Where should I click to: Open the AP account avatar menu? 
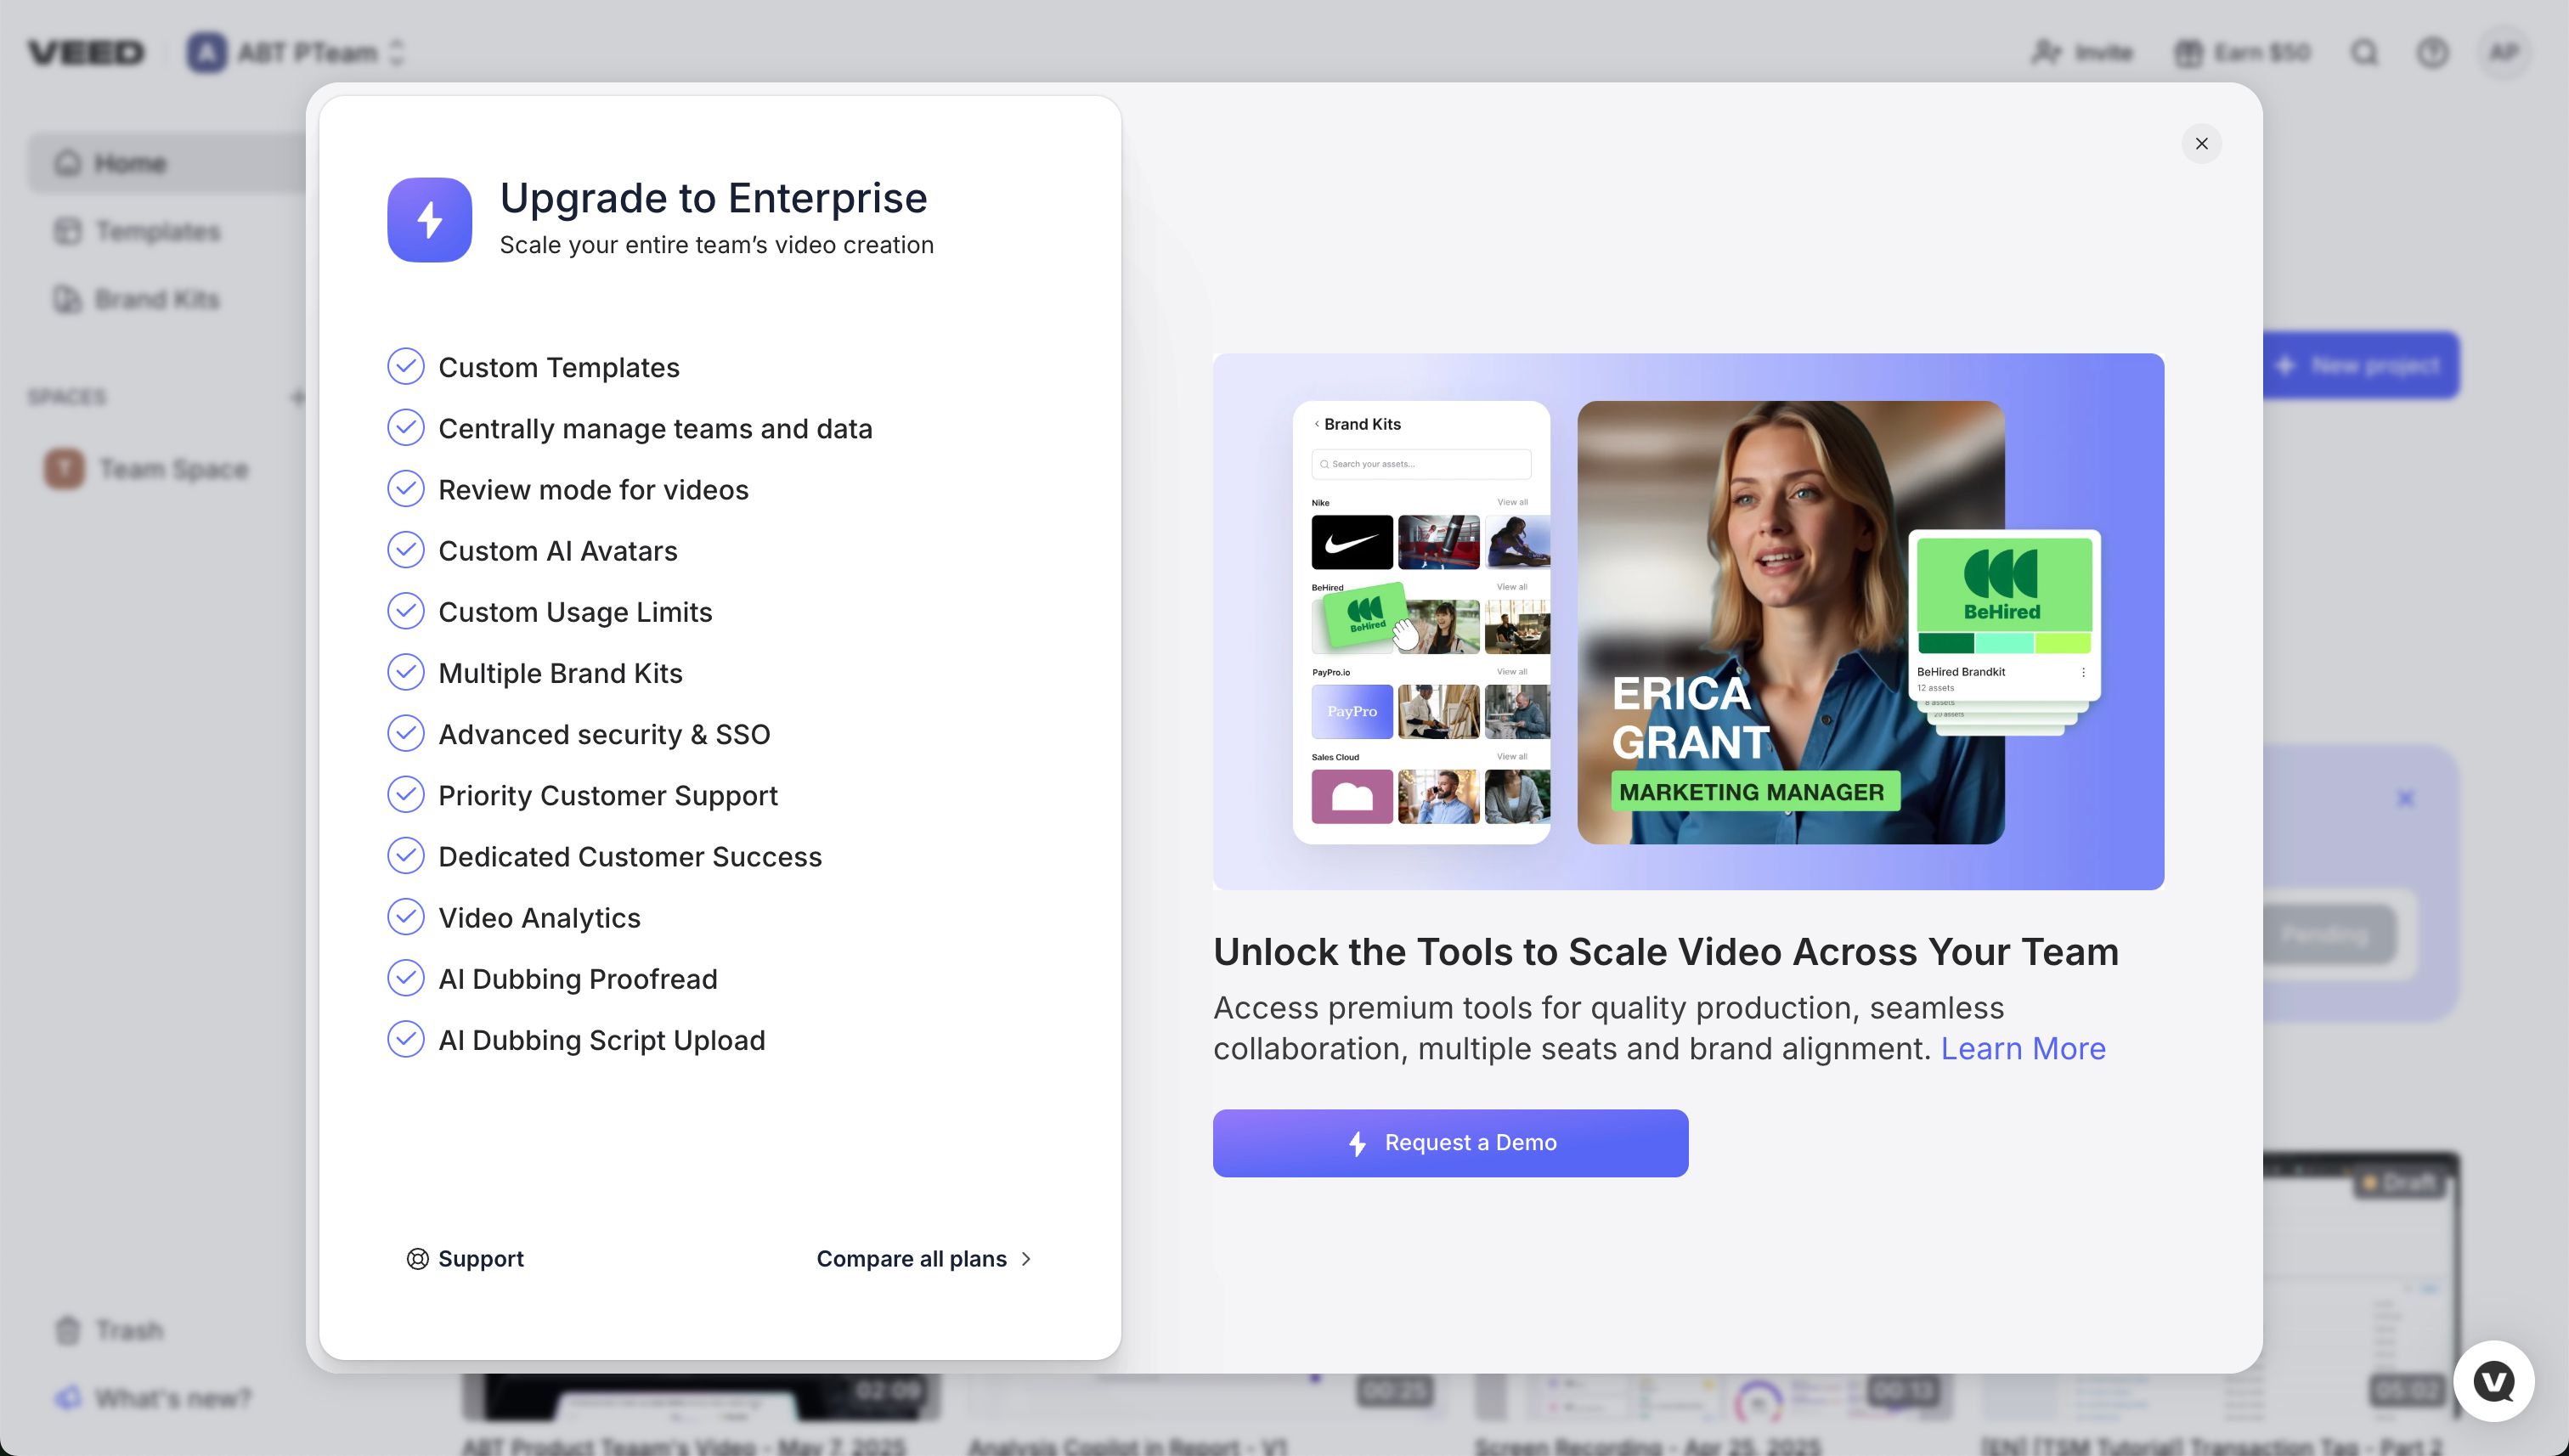point(2504,52)
